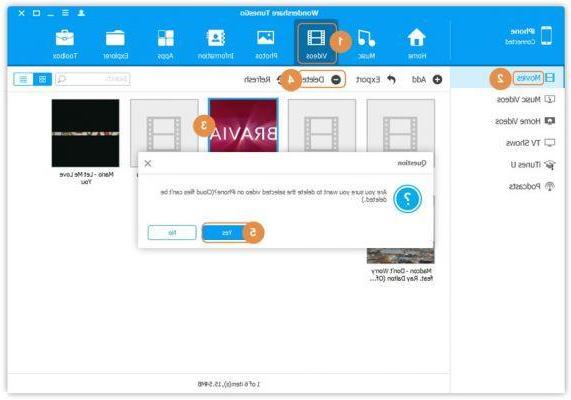Click the 'Mario - Let Me Love You' caption
Image resolution: width=571 pixels, height=400 pixels.
(86, 178)
